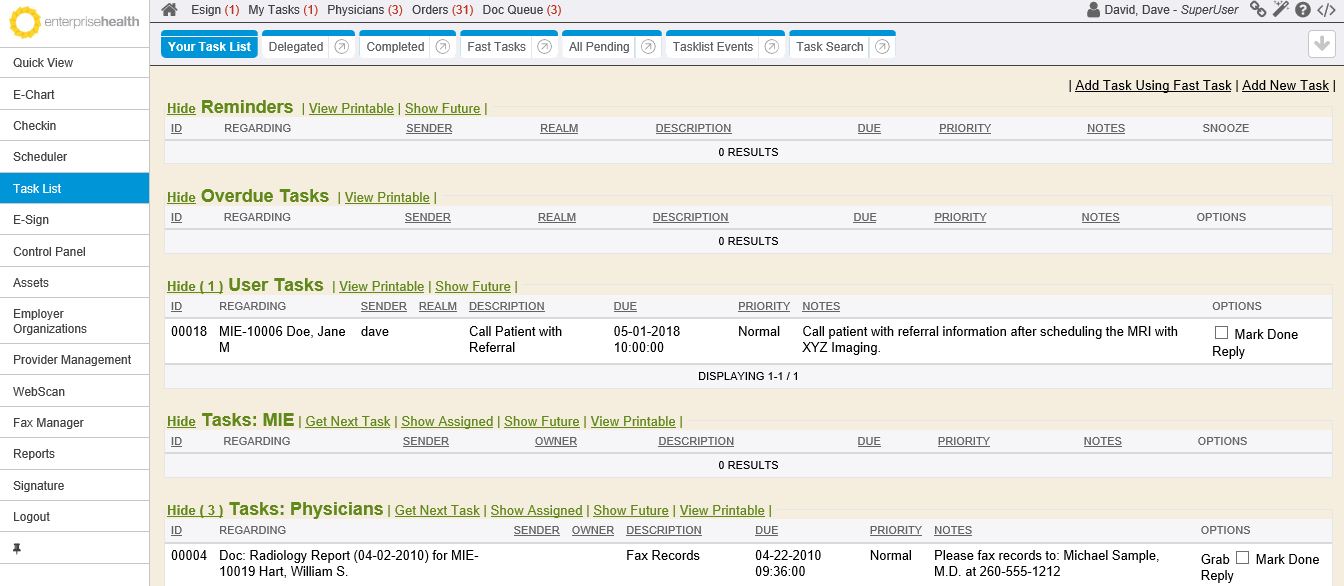The width and height of the screenshot is (1344, 586).
Task: Click pop-out arrow icon beside Fast Tasks
Action: [x=544, y=47]
